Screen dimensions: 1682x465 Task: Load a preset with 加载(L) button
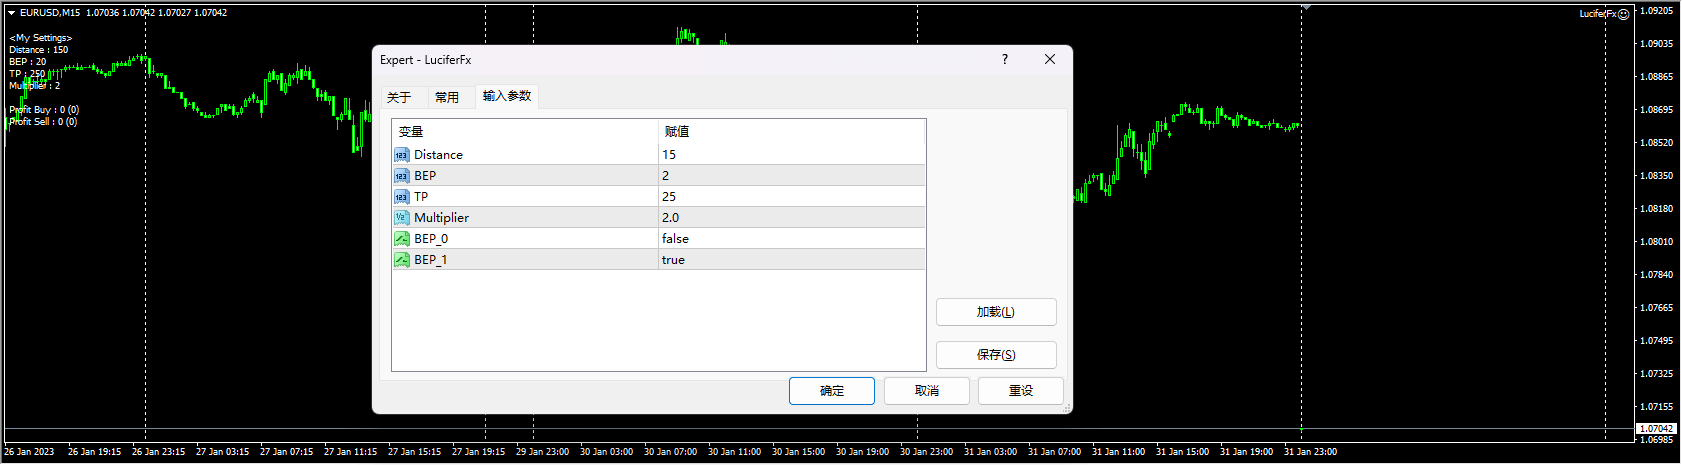[995, 312]
